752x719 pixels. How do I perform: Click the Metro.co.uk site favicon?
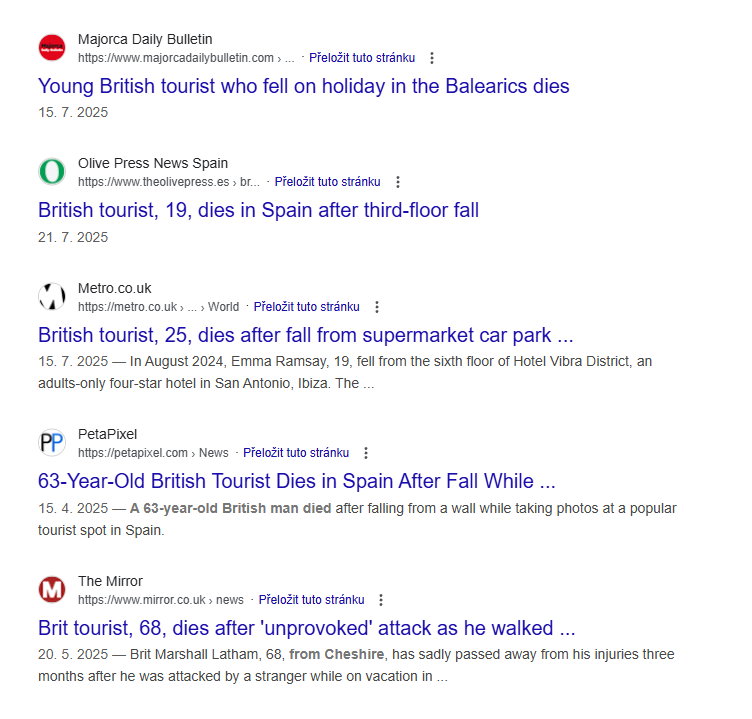52,297
